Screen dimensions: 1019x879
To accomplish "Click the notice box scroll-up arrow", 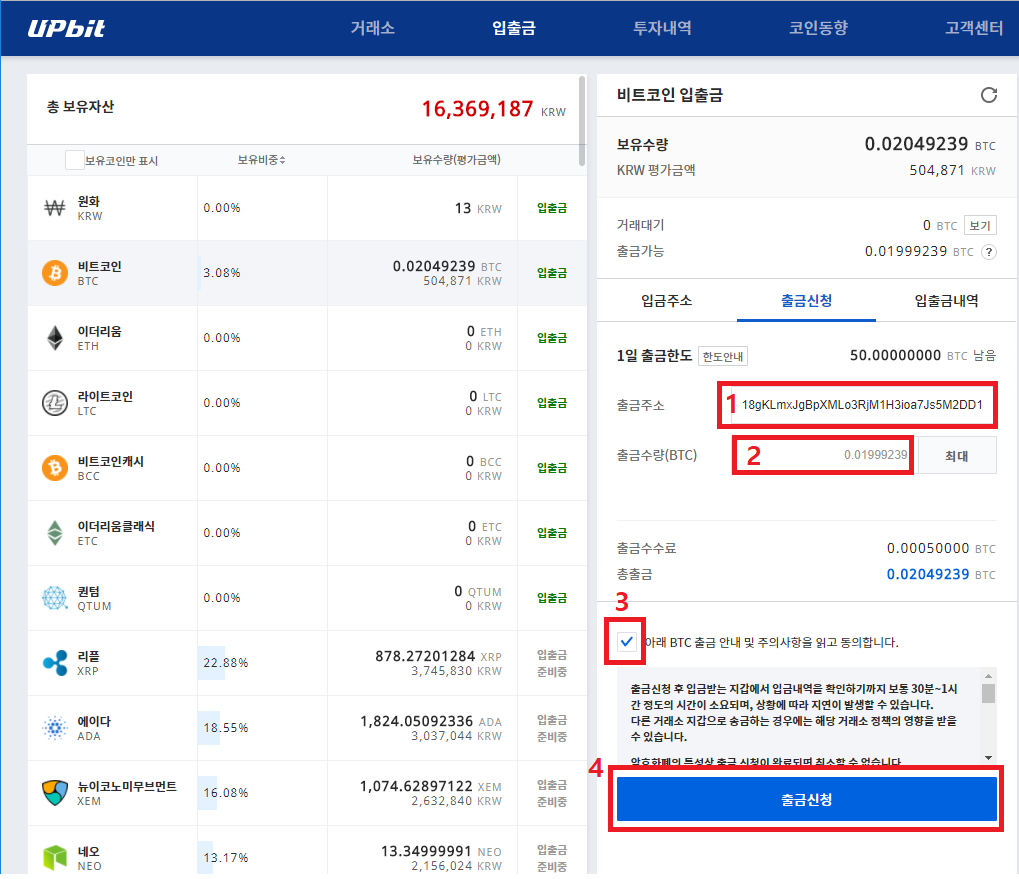I will 988,676.
